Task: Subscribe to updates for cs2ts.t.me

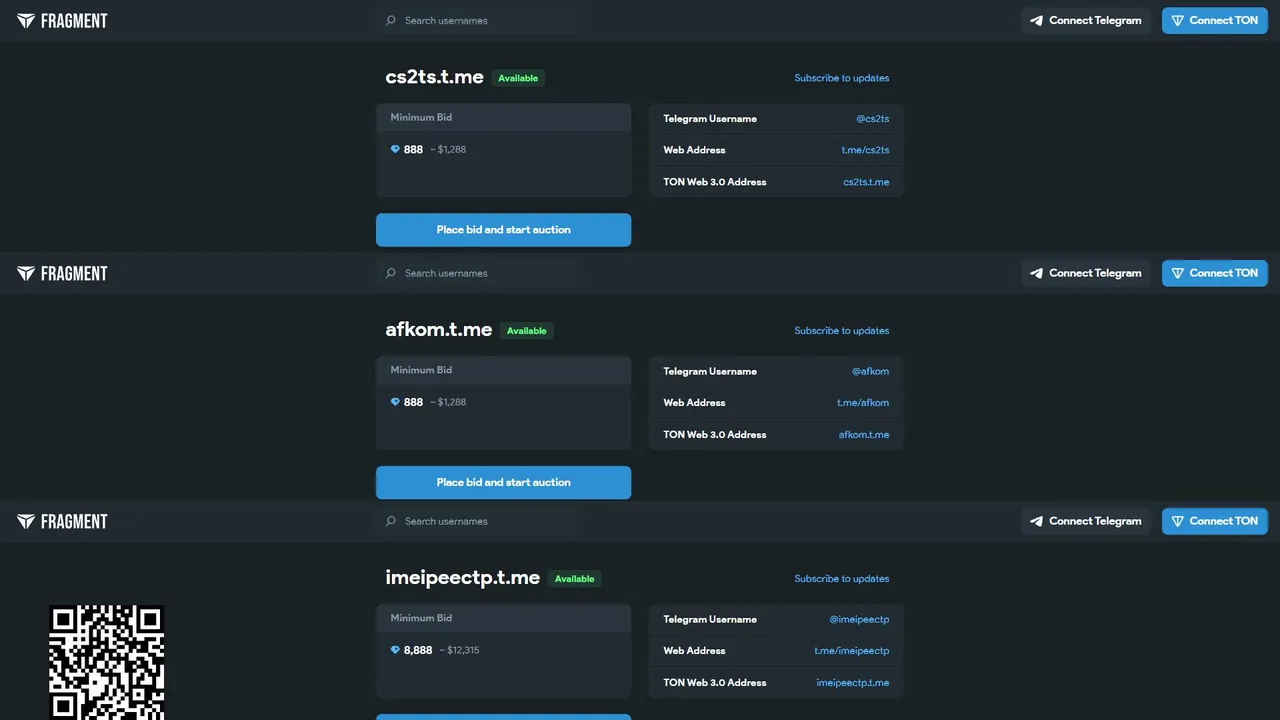Action: 842,78
